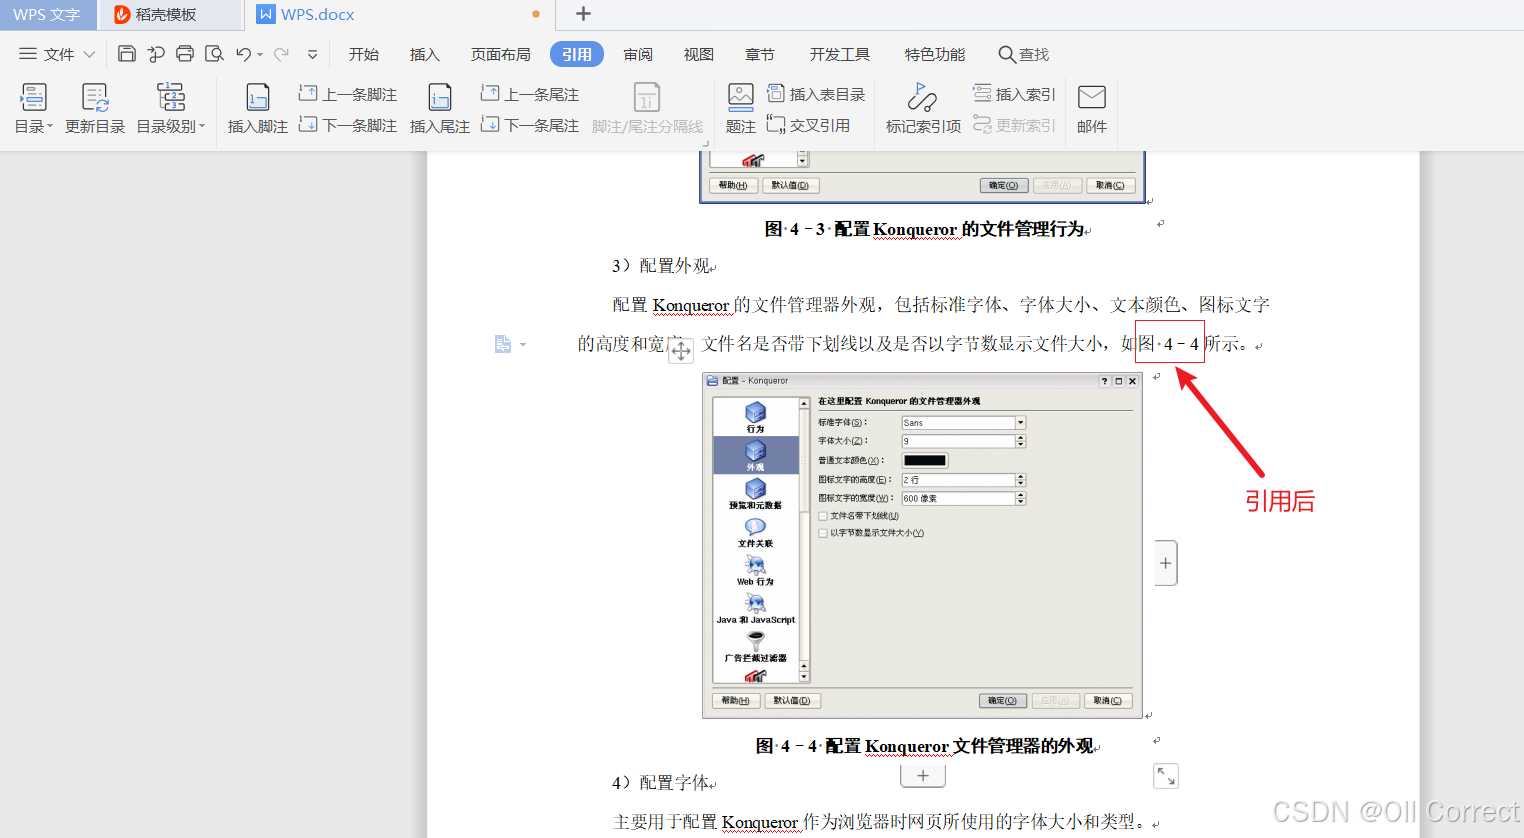This screenshot has width=1524, height=838.
Task: Open Print Preview icon
Action: click(x=213, y=54)
